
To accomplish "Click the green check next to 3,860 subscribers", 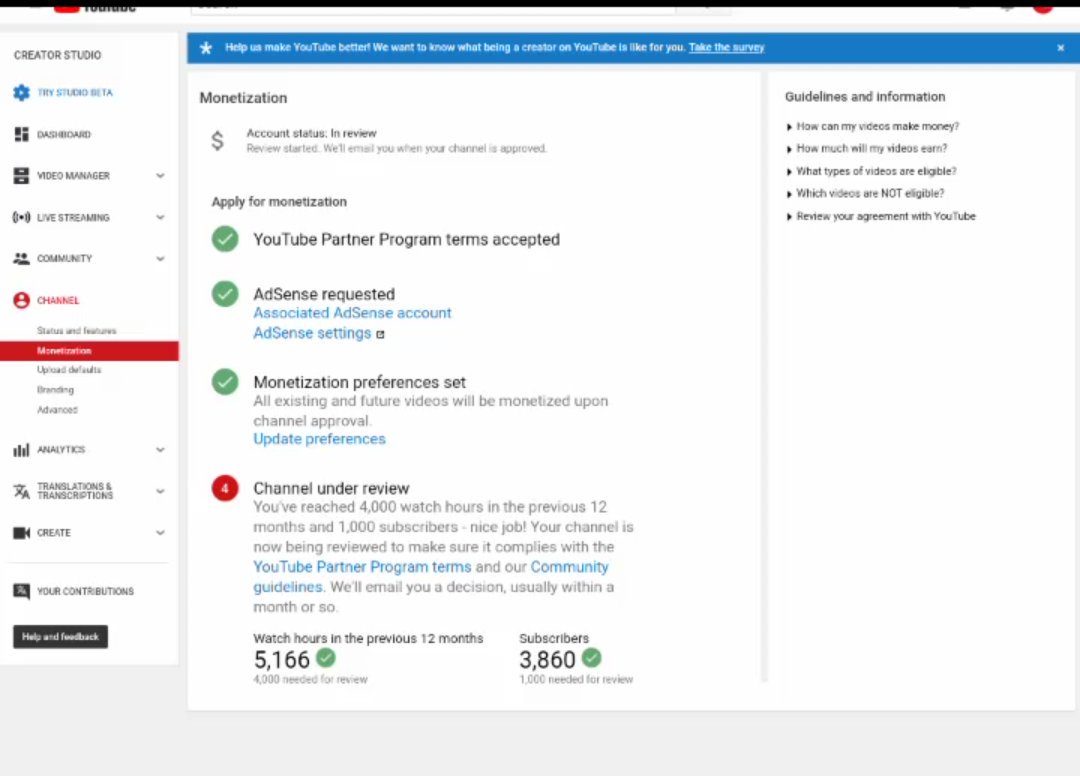I will [x=592, y=658].
